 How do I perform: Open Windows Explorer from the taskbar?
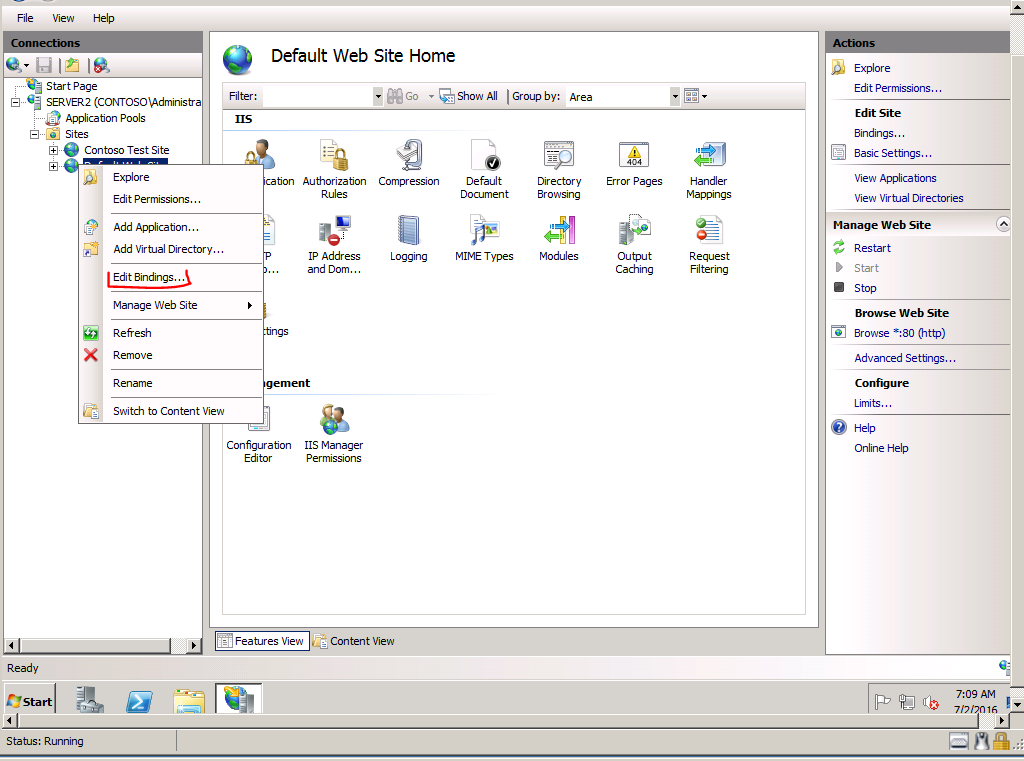pos(189,700)
